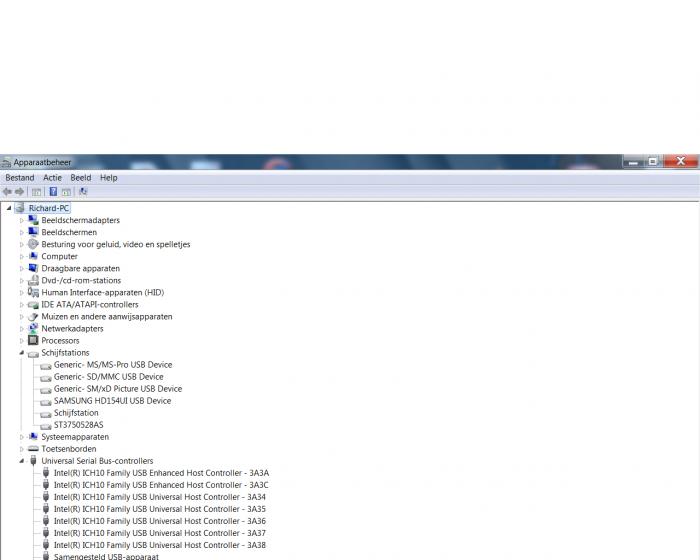700x560 pixels.
Task: Select SAMSUNG HD154UI USB Device
Action: [x=112, y=401]
